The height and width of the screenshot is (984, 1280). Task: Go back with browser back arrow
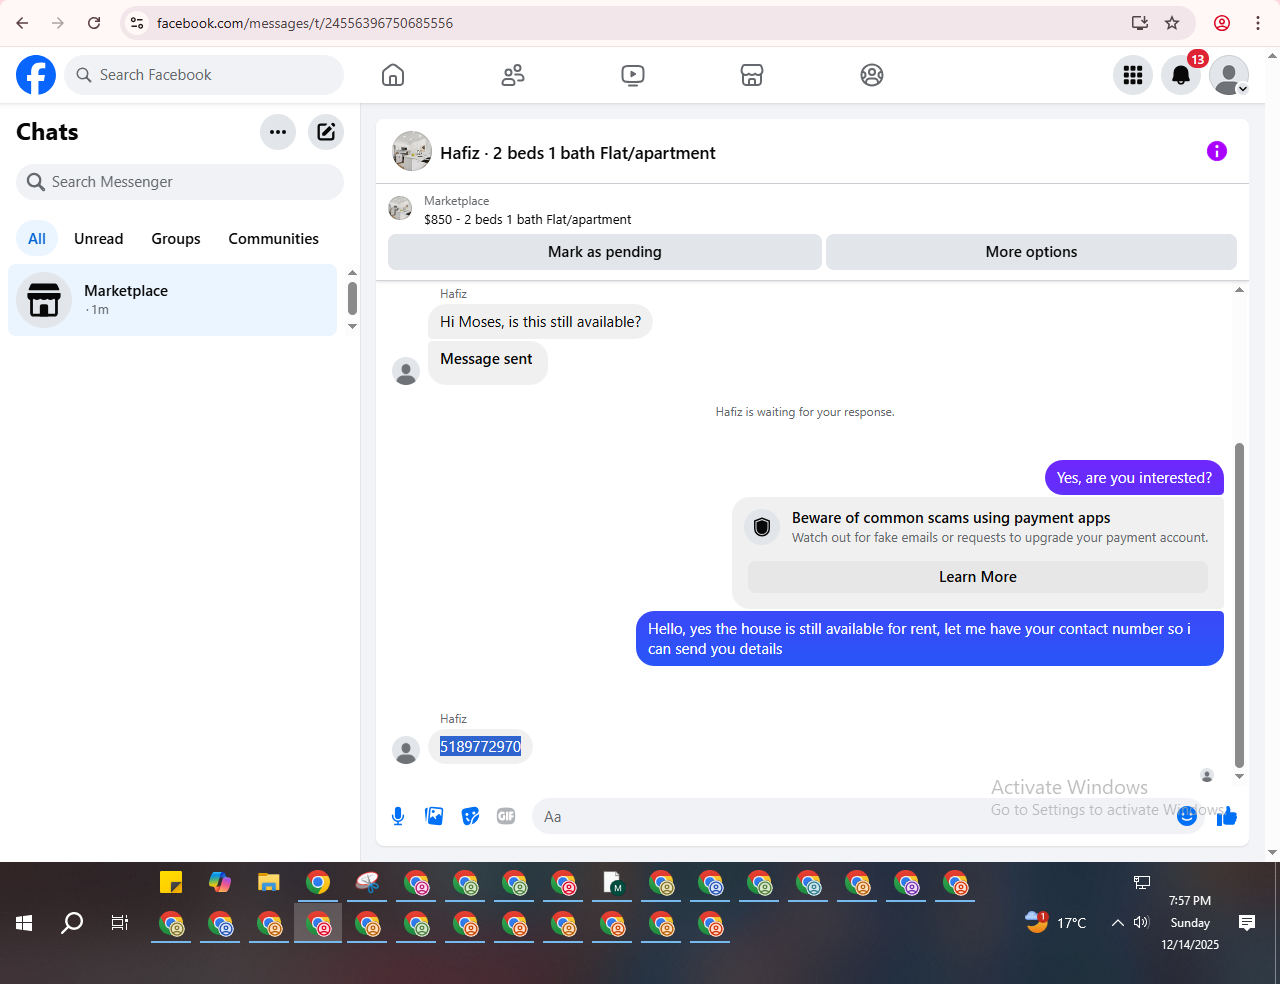click(22, 23)
